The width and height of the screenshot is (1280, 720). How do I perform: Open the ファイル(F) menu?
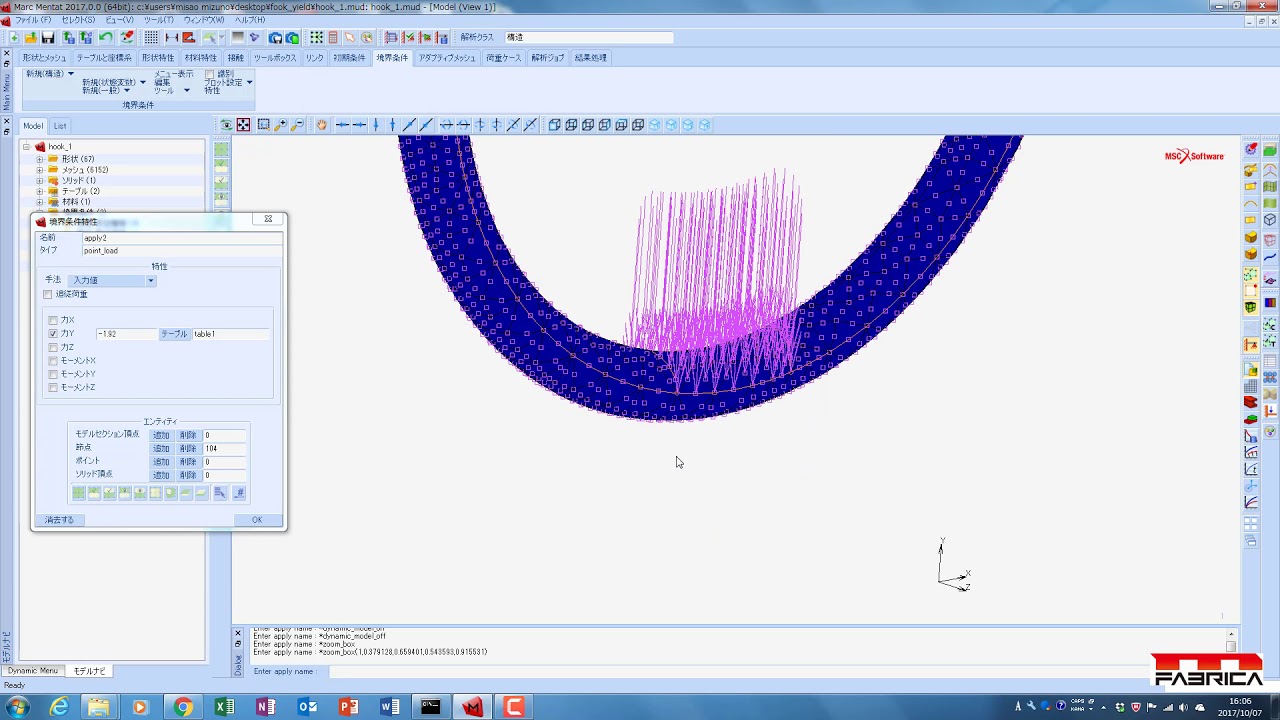(x=33, y=20)
